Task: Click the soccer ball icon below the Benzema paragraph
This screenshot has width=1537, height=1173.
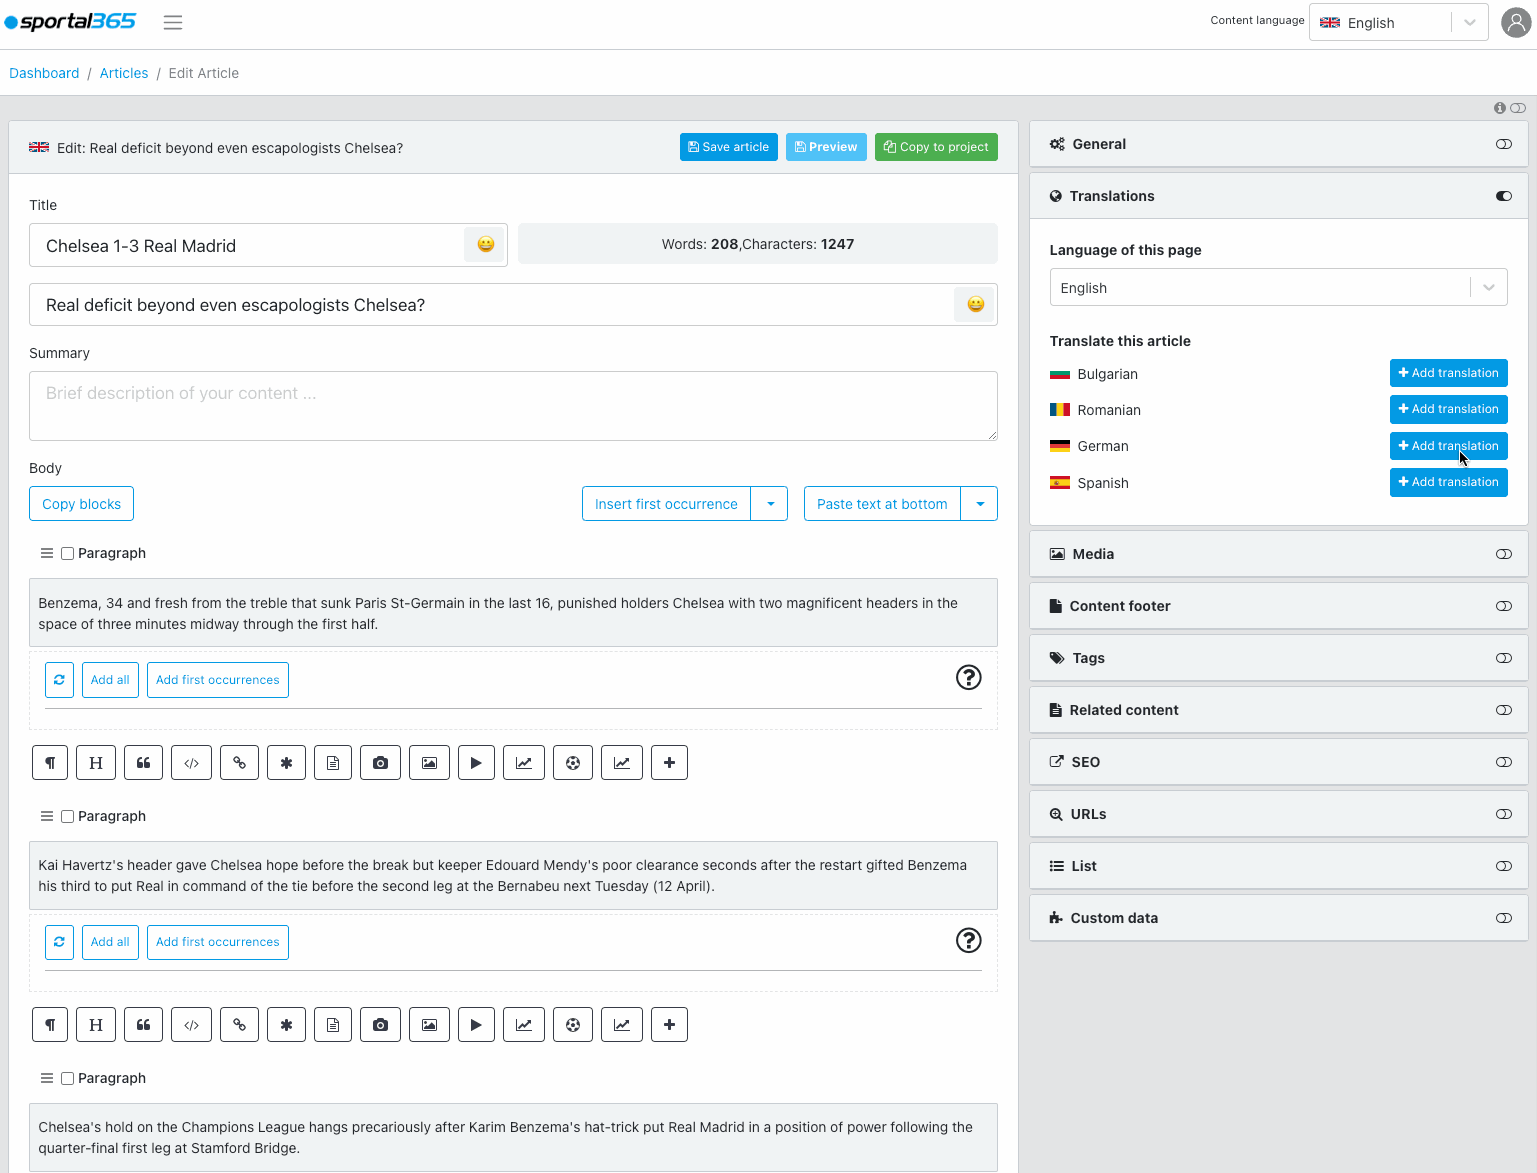Action: coord(573,763)
